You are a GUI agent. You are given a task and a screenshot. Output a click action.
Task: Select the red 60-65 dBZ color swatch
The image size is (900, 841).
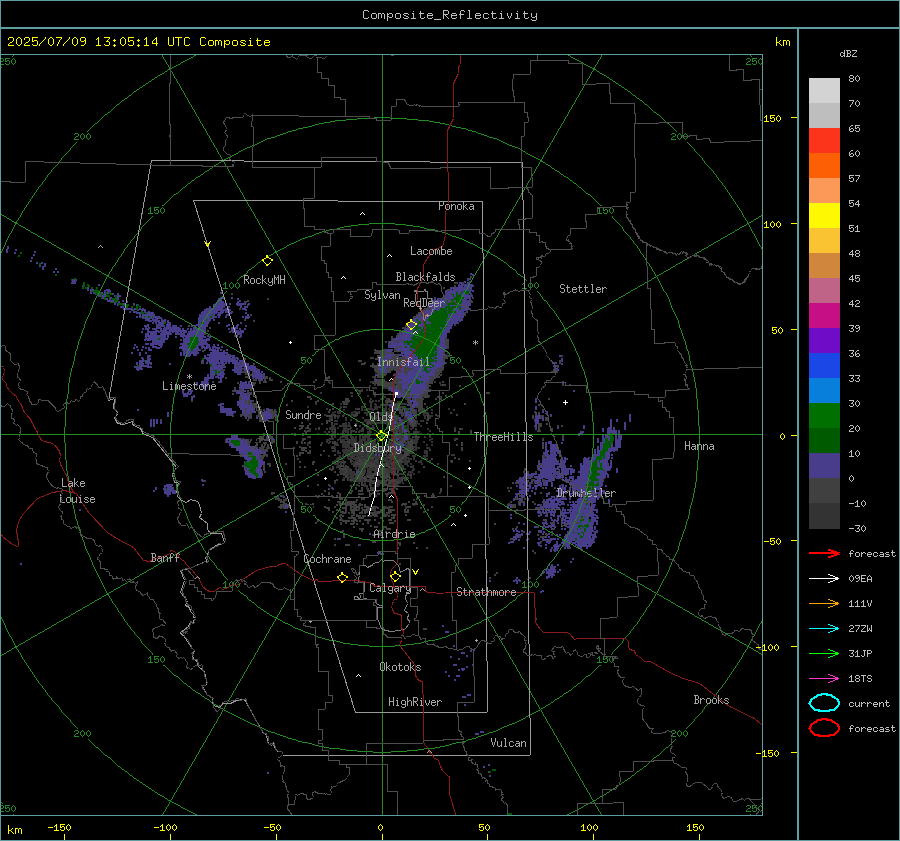(824, 141)
